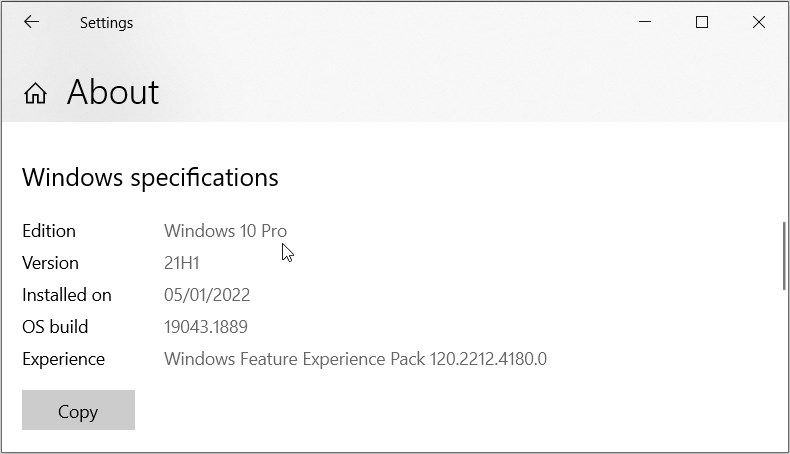790x454 pixels.
Task: Minimize the Settings window
Action: pos(645,22)
